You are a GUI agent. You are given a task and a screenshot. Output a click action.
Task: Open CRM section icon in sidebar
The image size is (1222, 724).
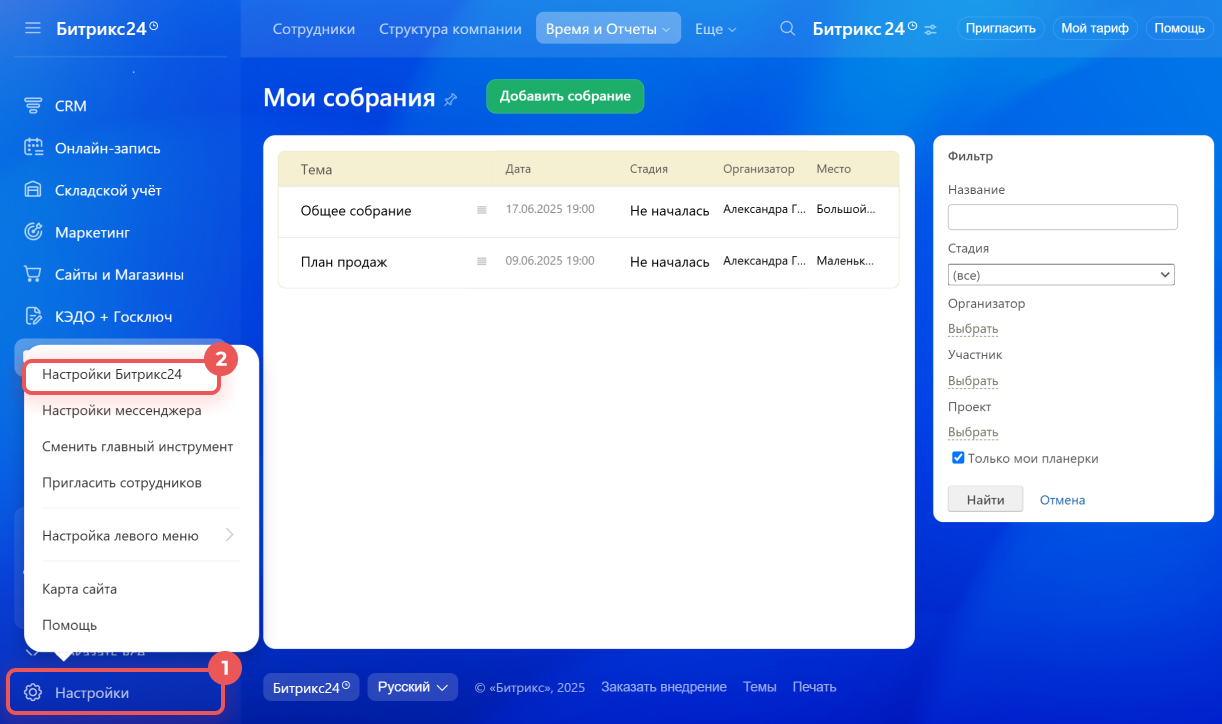click(x=33, y=106)
